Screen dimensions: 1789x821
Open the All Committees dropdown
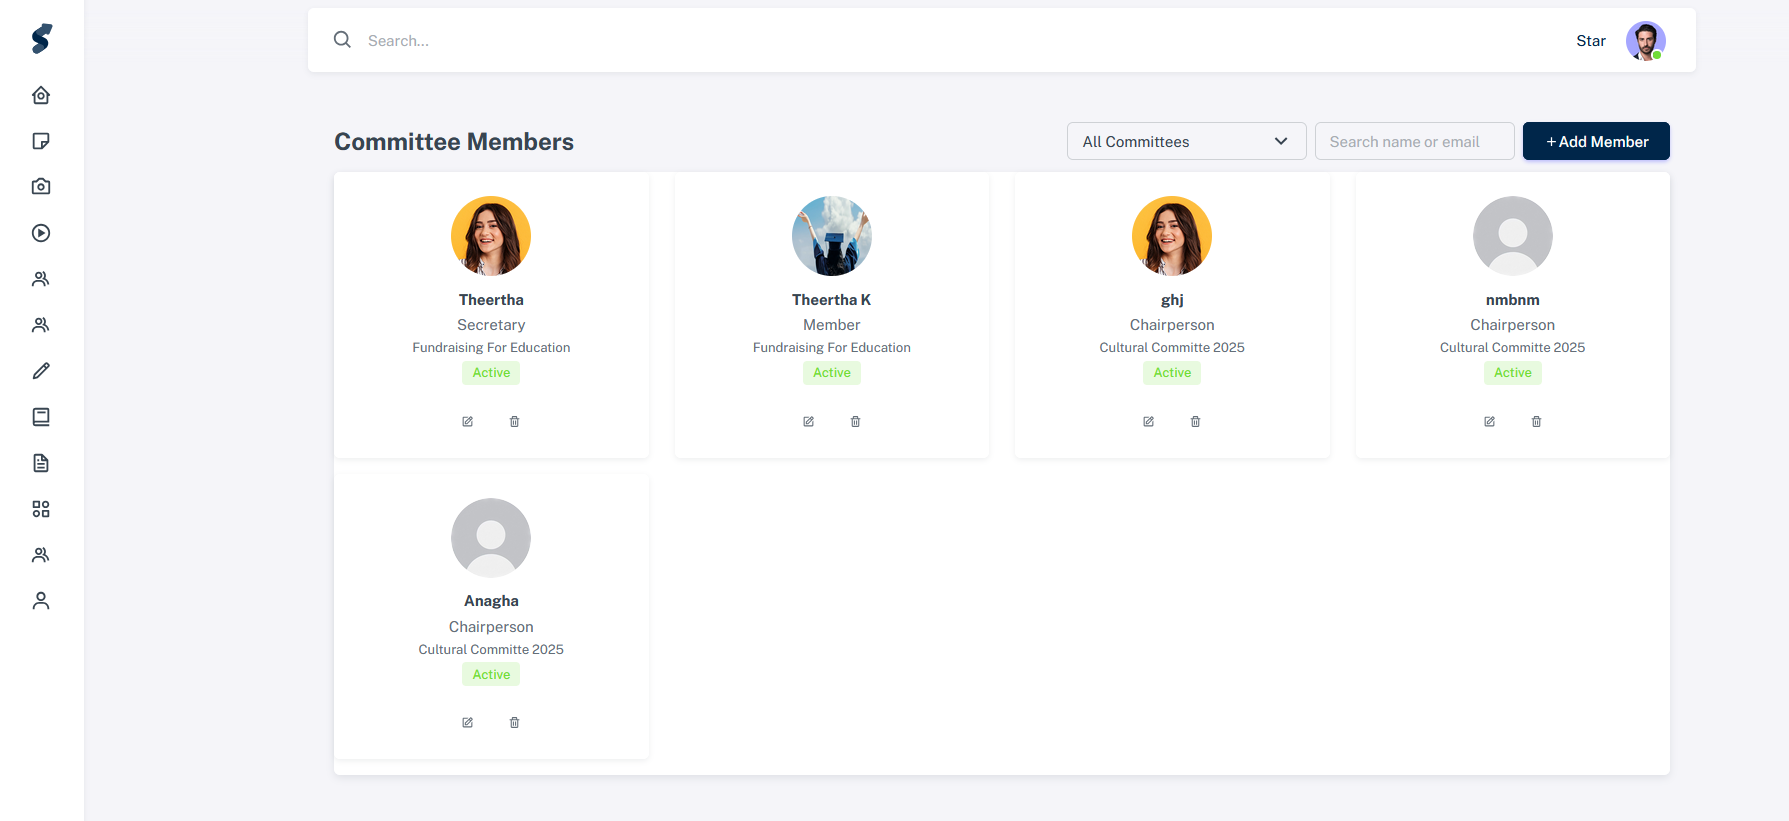(1186, 141)
